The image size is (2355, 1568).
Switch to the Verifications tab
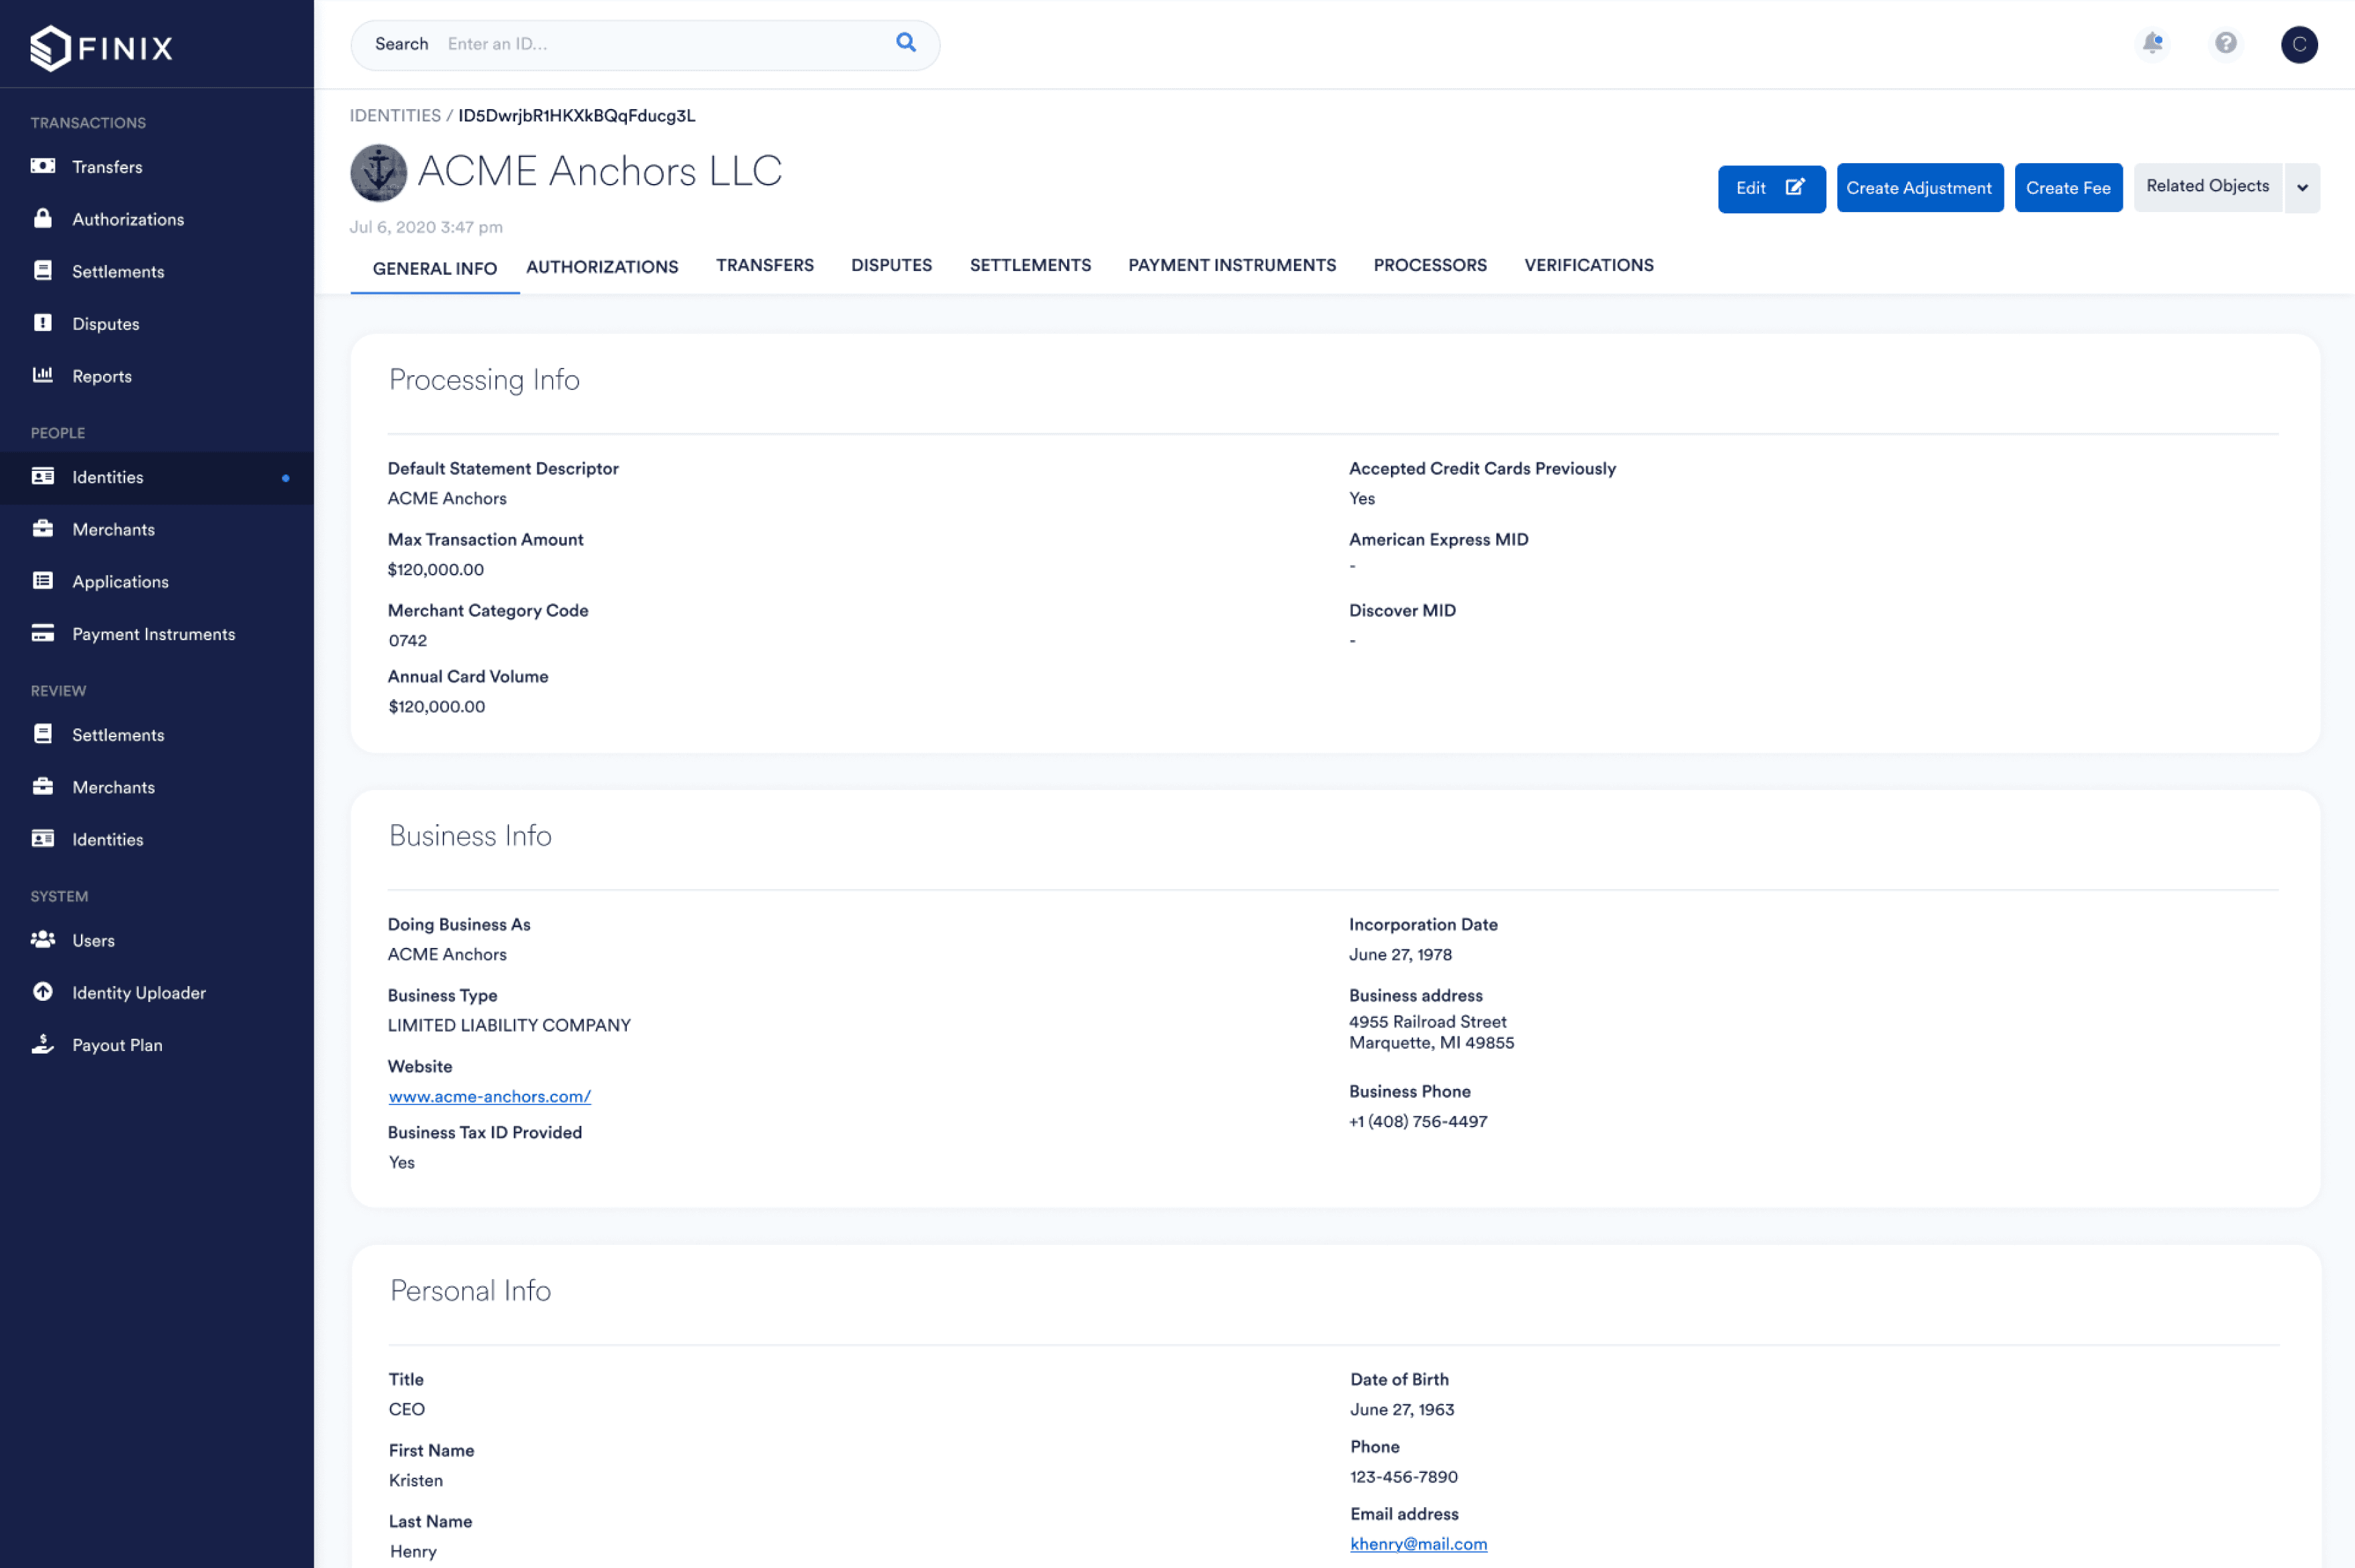coord(1588,265)
